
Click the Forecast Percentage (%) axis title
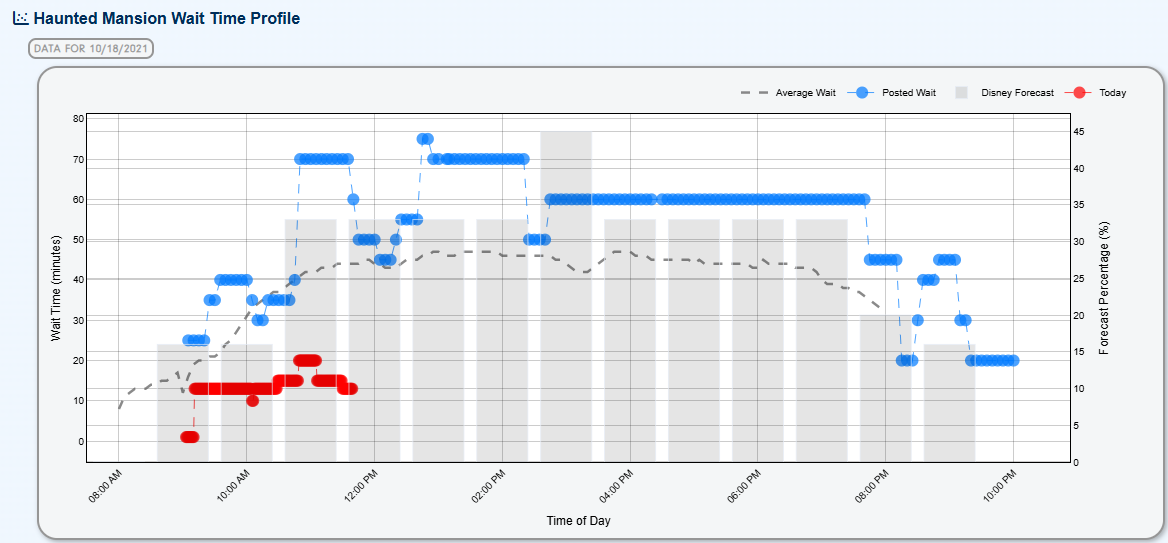(x=1104, y=288)
